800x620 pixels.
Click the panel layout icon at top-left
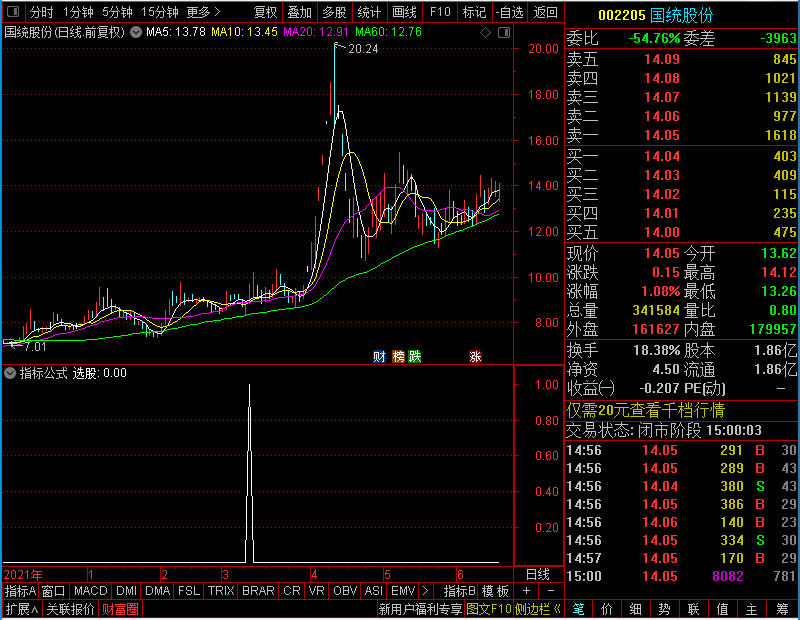click(13, 11)
